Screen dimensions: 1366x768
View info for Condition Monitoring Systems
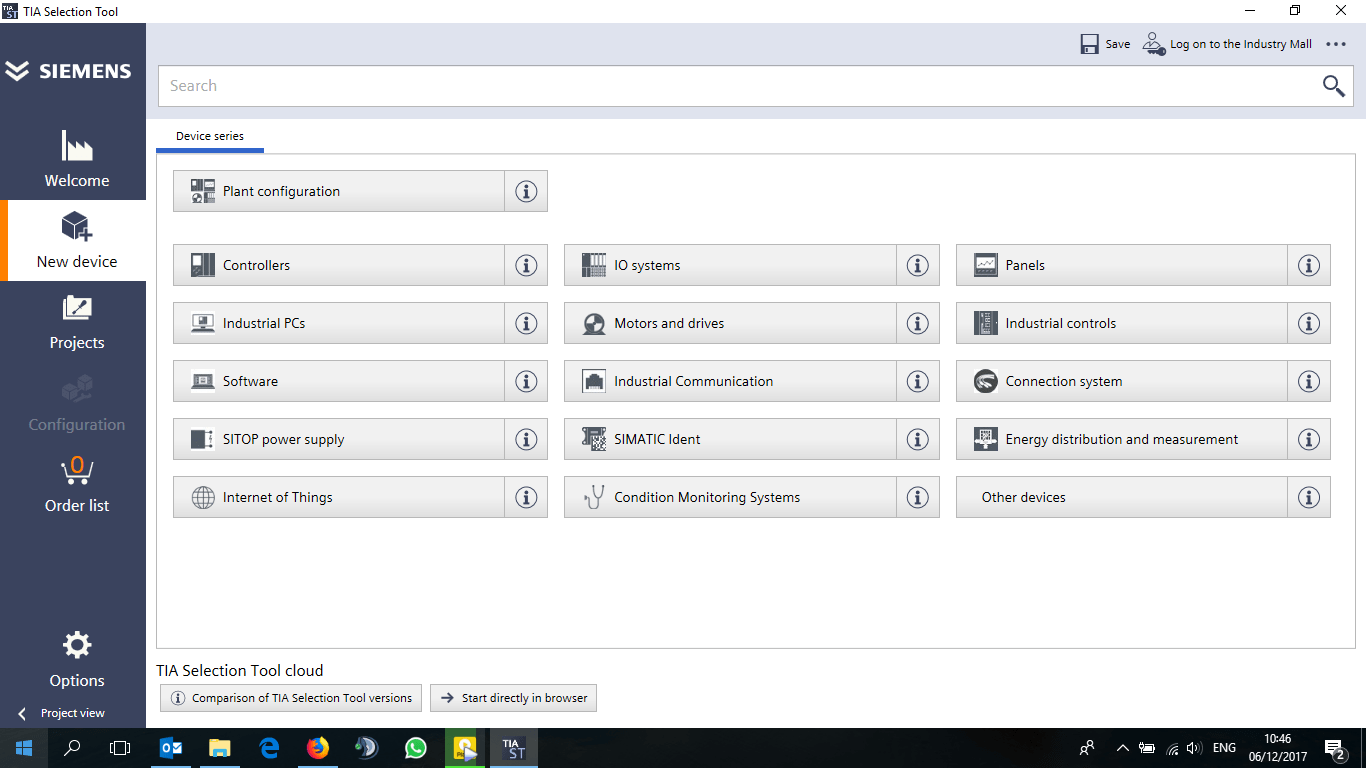click(x=918, y=497)
